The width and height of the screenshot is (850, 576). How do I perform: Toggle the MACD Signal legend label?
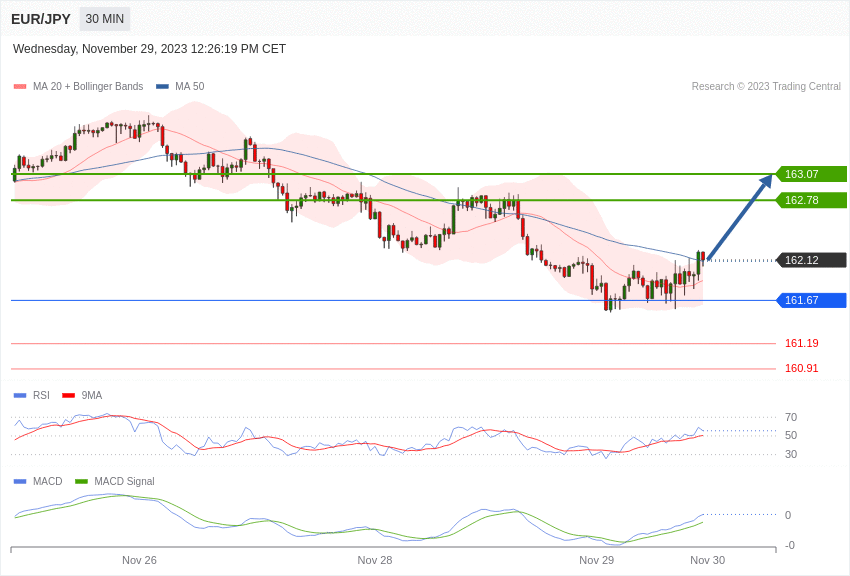pos(124,481)
